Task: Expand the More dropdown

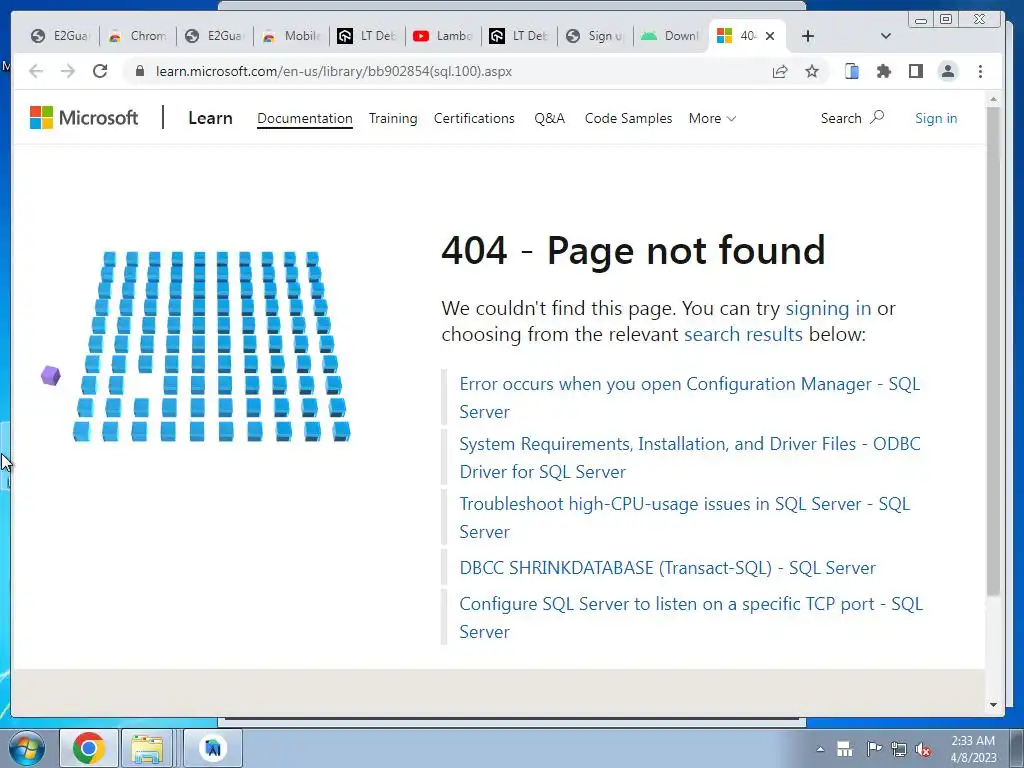Action: [712, 118]
